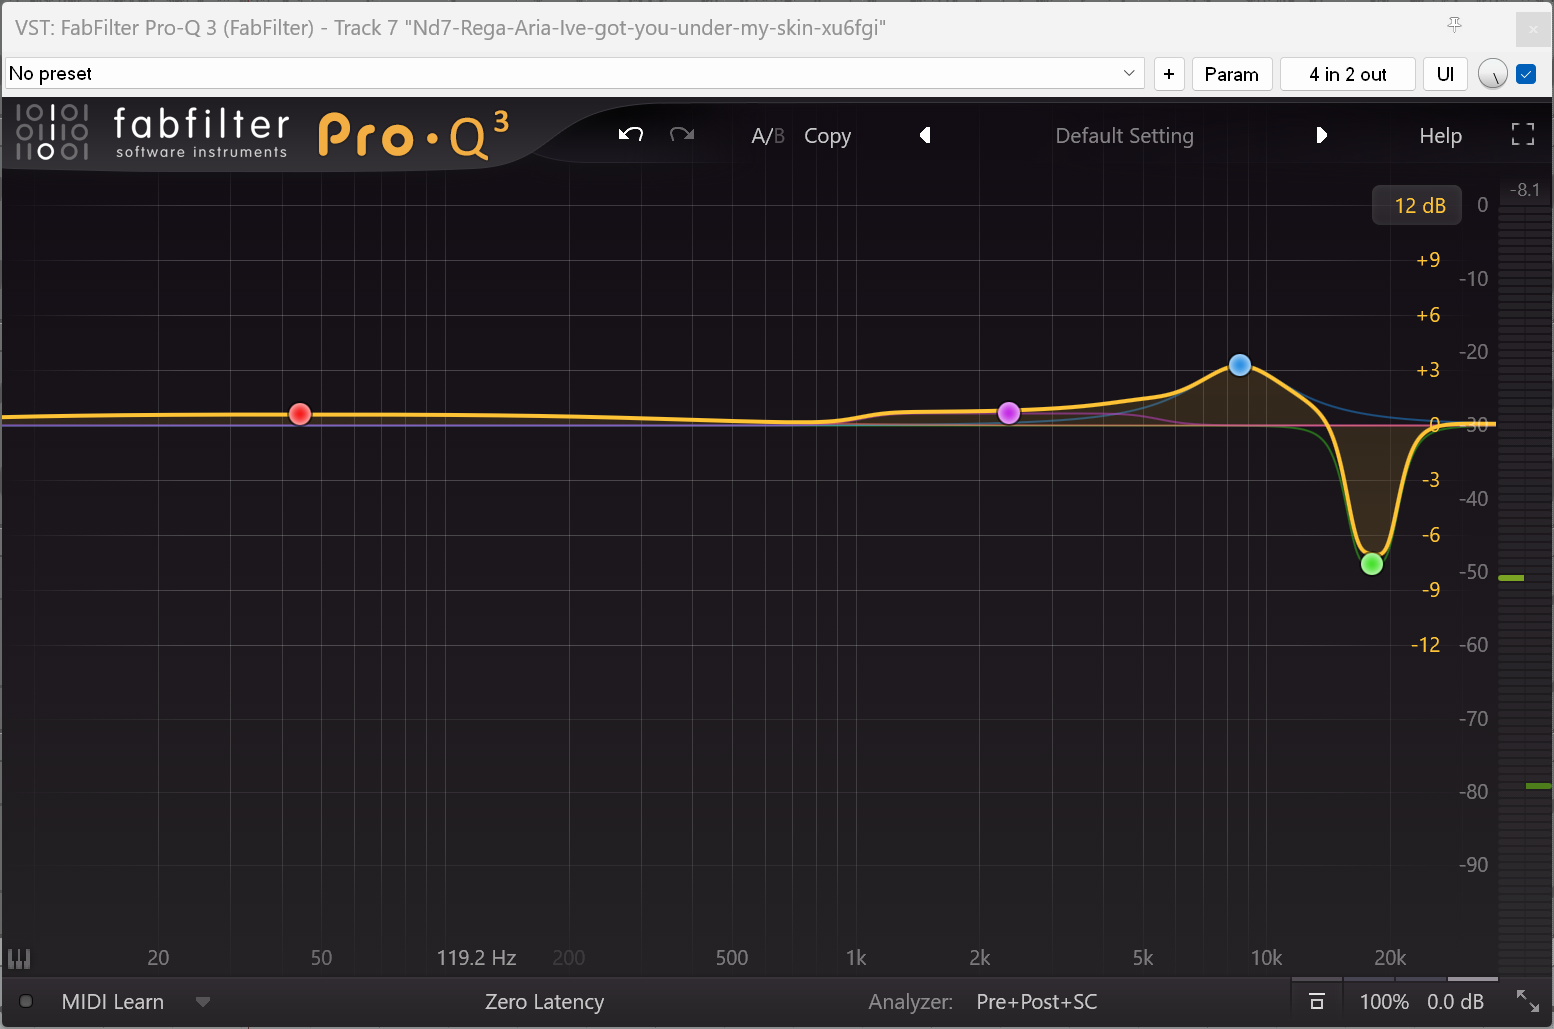Expand MIDI Learn menu arrow

tap(203, 1002)
